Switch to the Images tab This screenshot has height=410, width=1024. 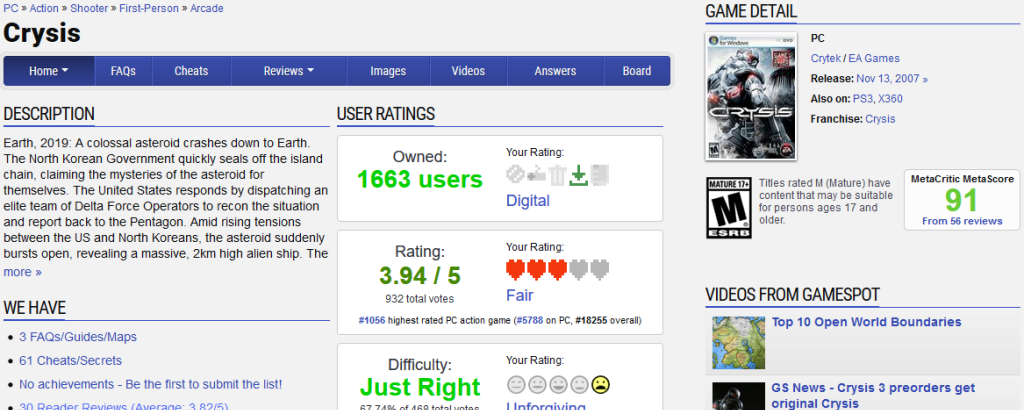coord(388,71)
